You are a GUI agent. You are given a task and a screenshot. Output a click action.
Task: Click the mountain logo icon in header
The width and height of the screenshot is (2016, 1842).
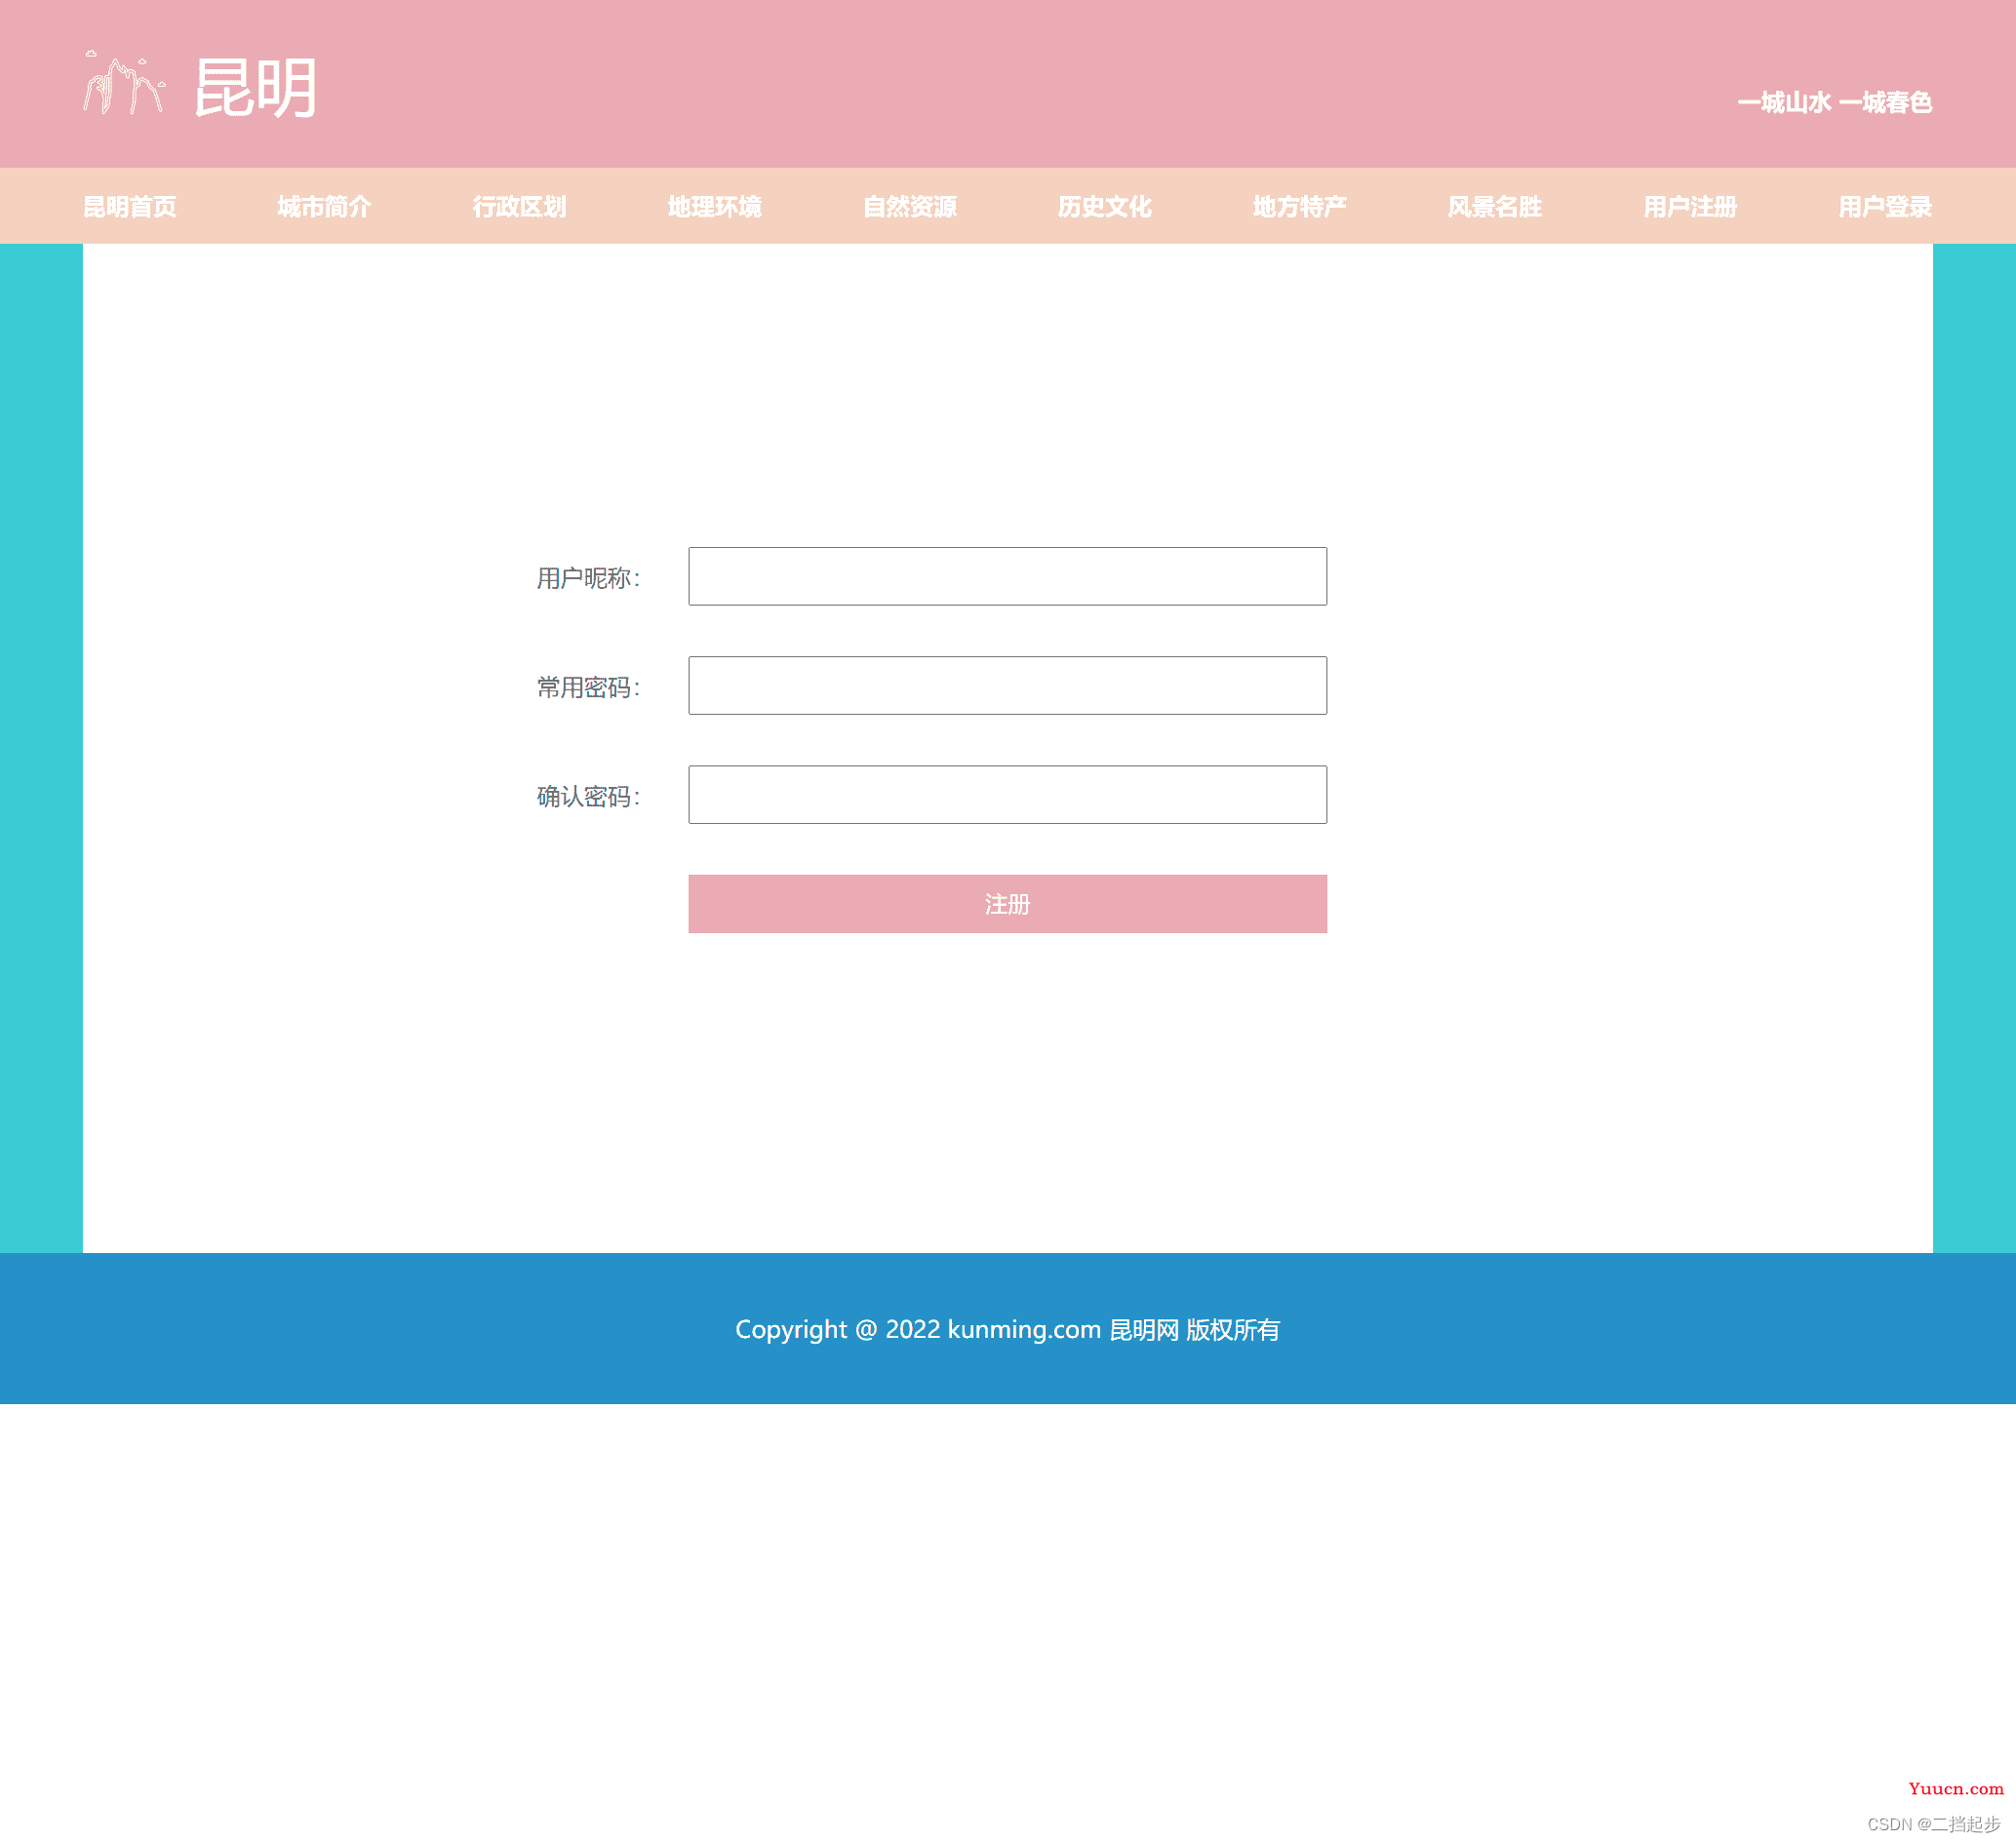pyautogui.click(x=124, y=82)
